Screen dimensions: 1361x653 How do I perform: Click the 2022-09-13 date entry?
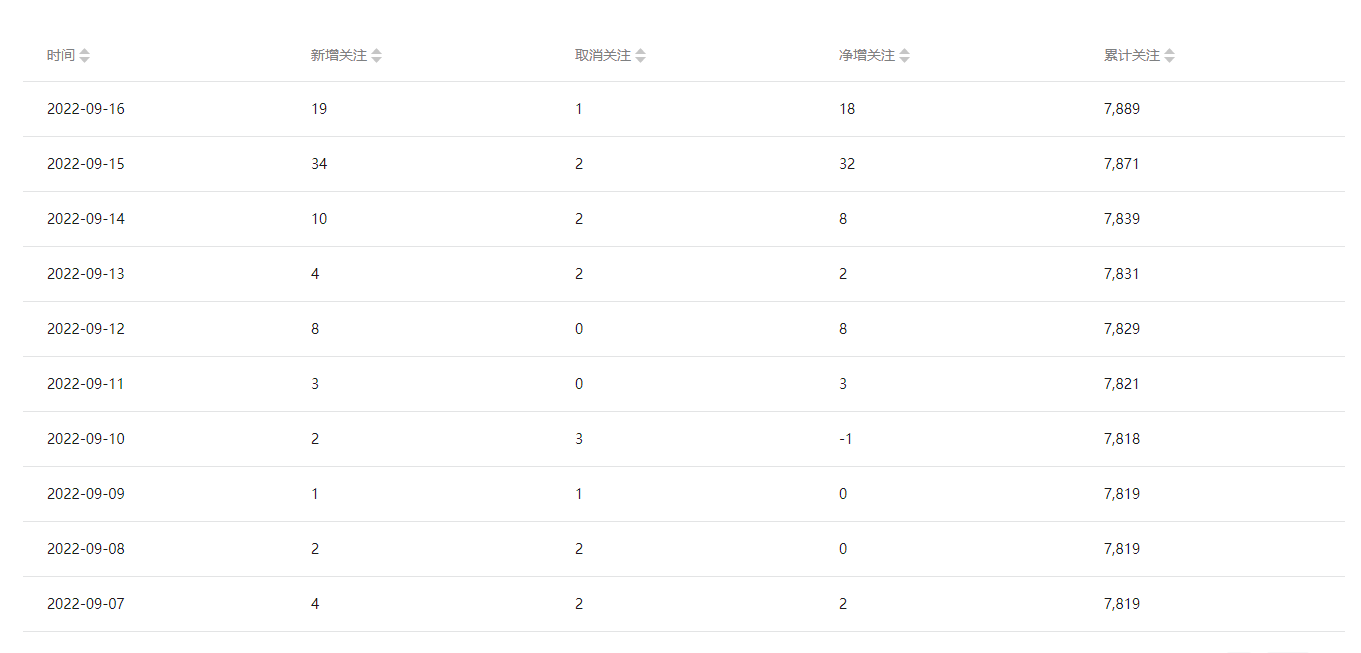pos(86,274)
